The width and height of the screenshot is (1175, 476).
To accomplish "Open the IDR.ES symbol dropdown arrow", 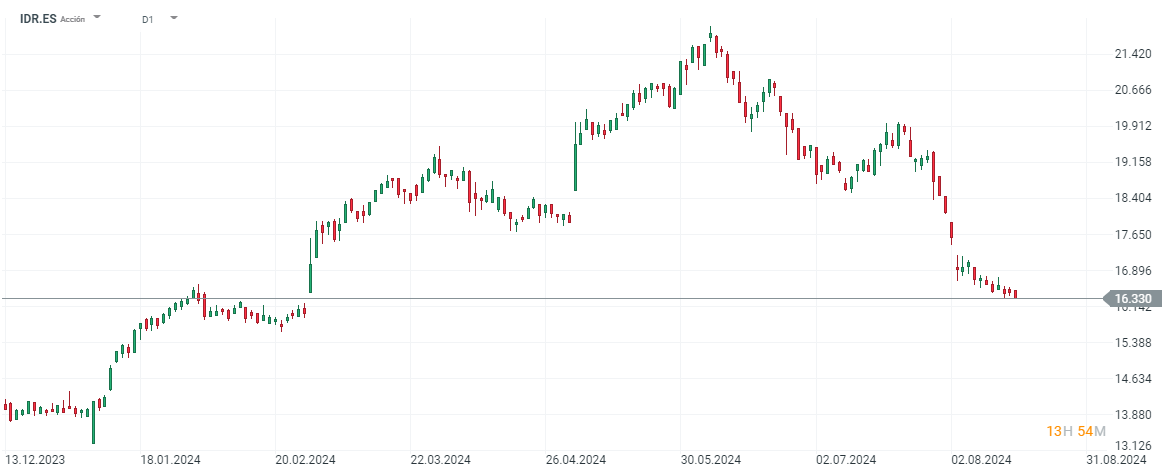I will (97, 18).
